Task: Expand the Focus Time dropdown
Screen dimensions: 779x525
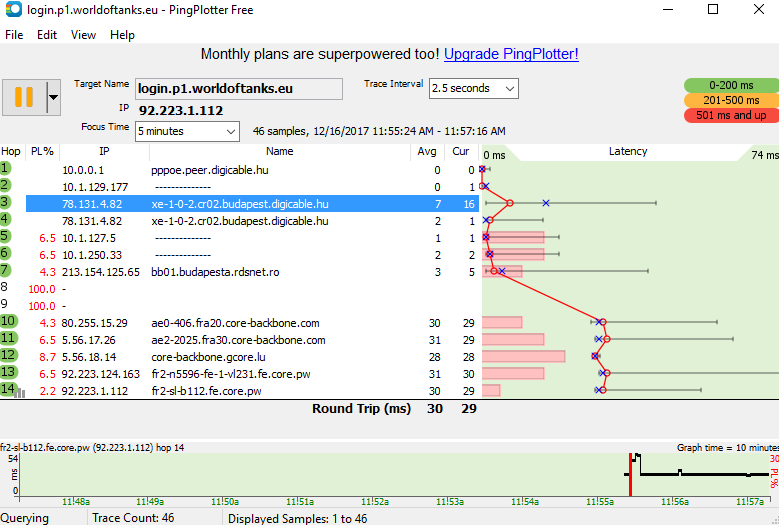Action: [x=230, y=131]
